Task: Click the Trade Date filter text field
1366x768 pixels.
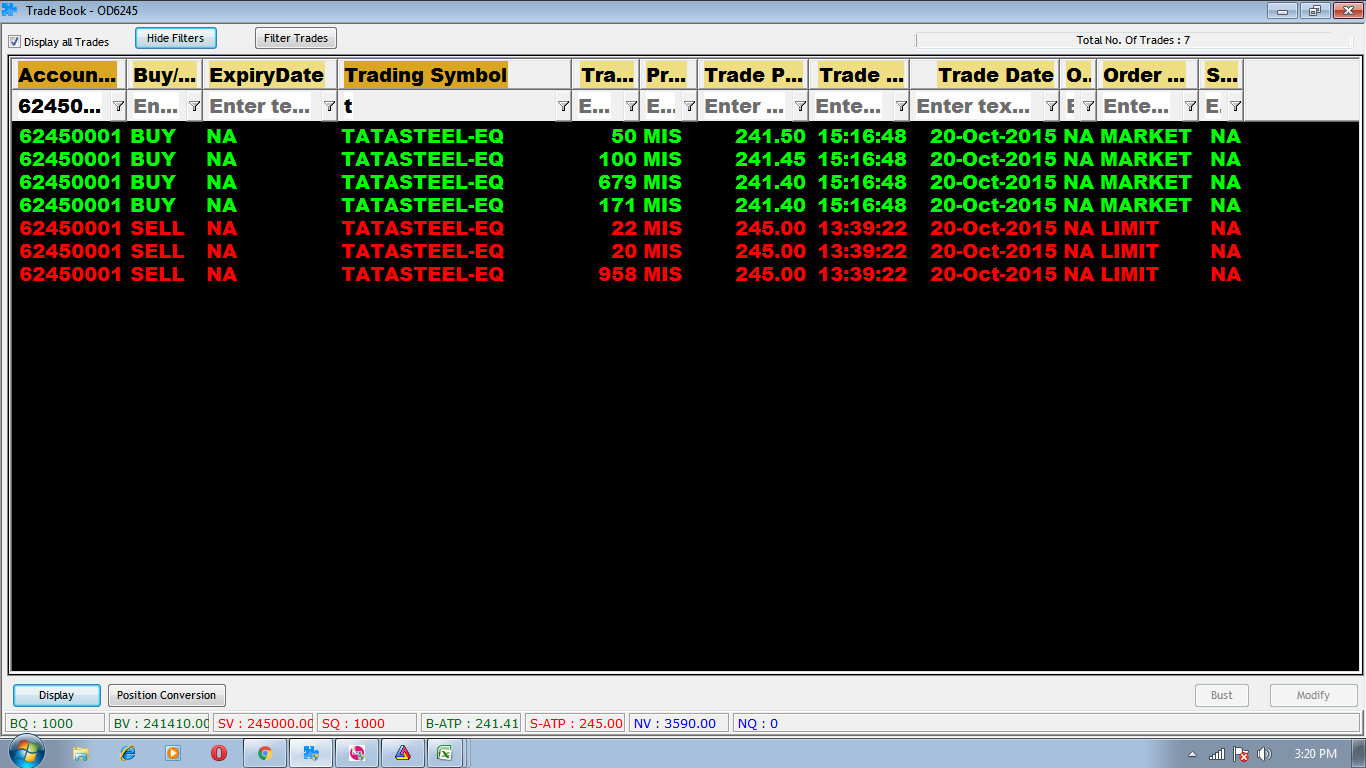Action: pyautogui.click(x=978, y=106)
